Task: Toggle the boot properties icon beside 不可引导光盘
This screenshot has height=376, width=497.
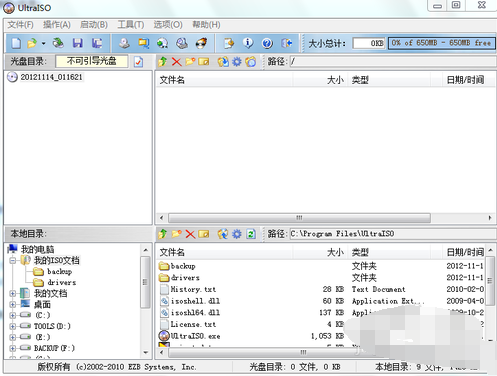Action: pyautogui.click(x=138, y=62)
